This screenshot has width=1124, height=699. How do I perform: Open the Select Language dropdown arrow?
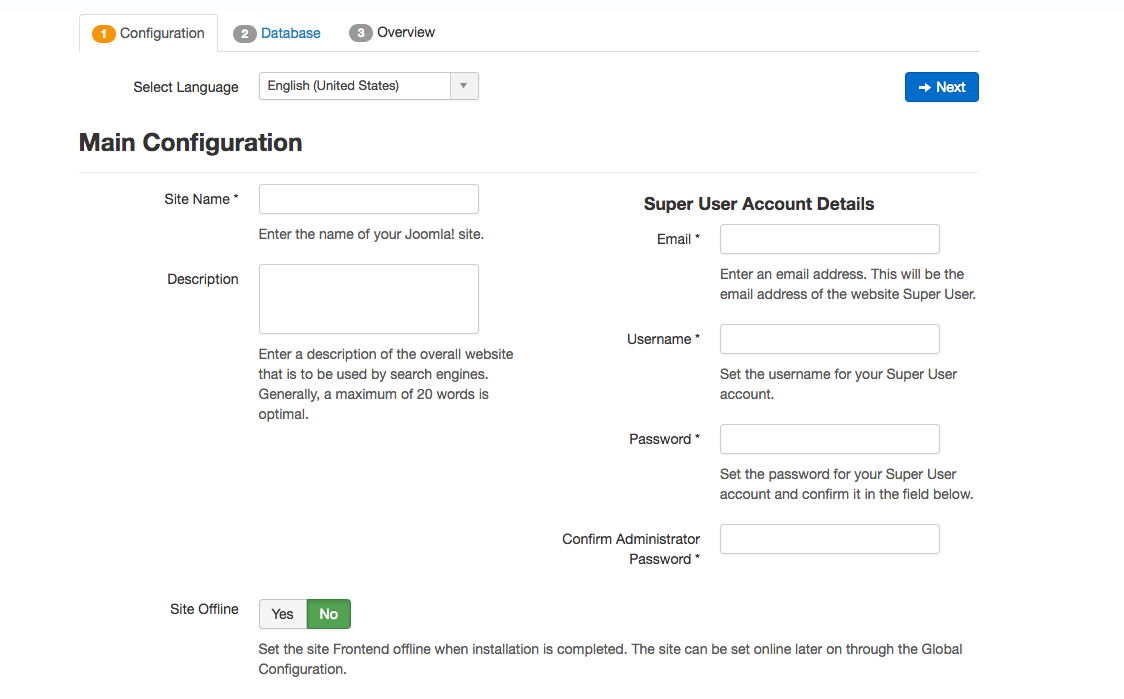tap(463, 86)
